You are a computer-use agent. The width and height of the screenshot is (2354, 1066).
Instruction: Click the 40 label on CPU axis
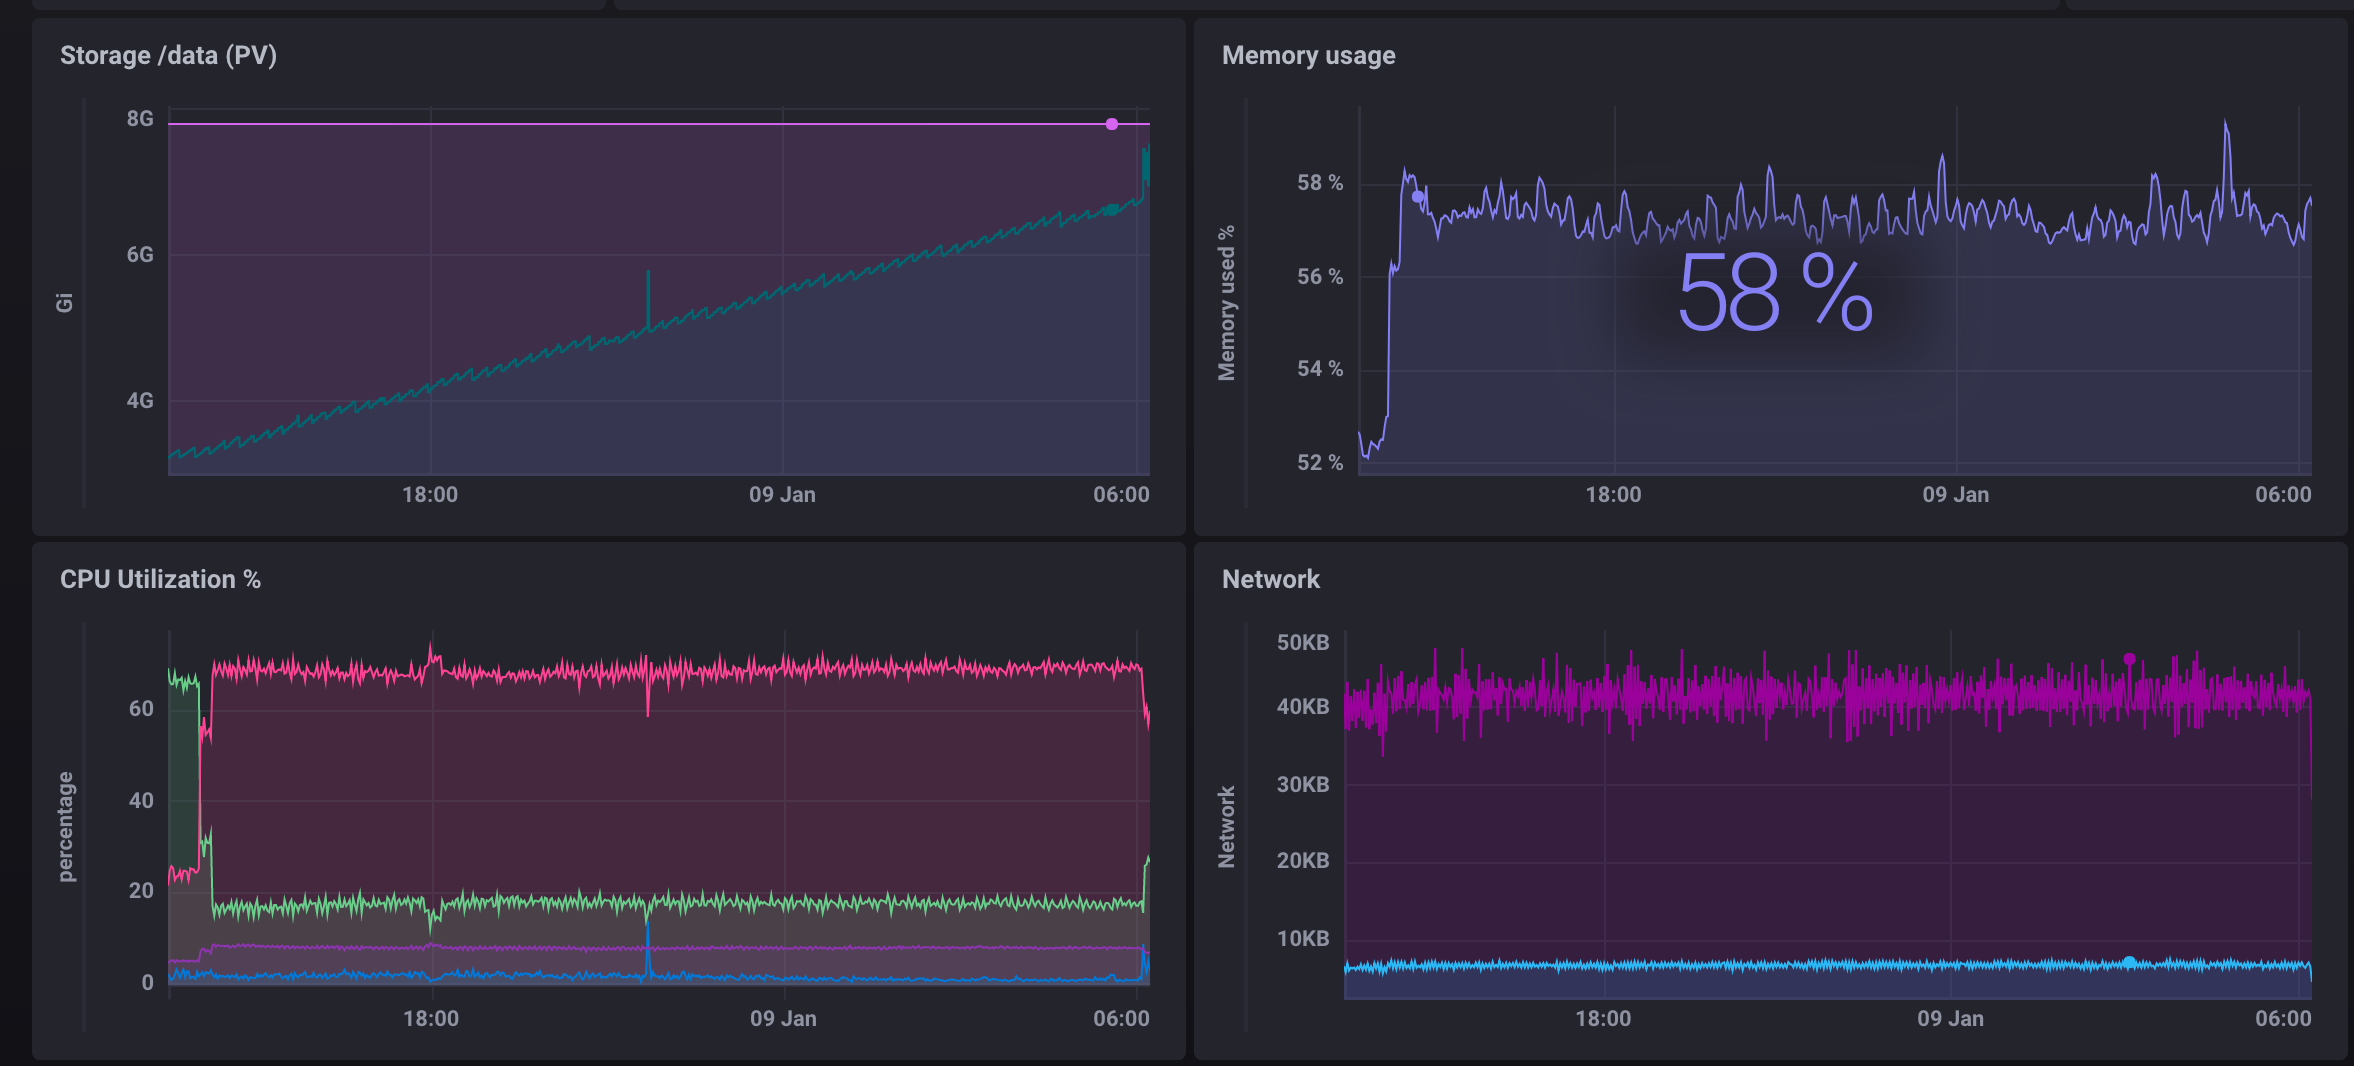141,801
